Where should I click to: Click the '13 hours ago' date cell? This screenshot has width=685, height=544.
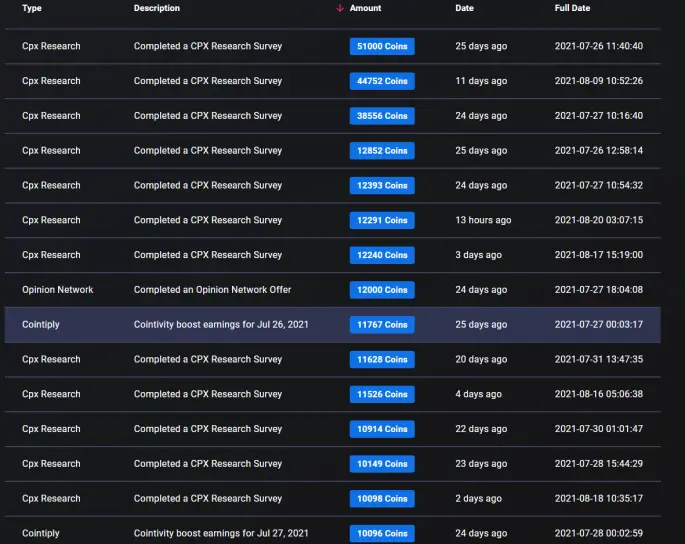click(x=483, y=220)
